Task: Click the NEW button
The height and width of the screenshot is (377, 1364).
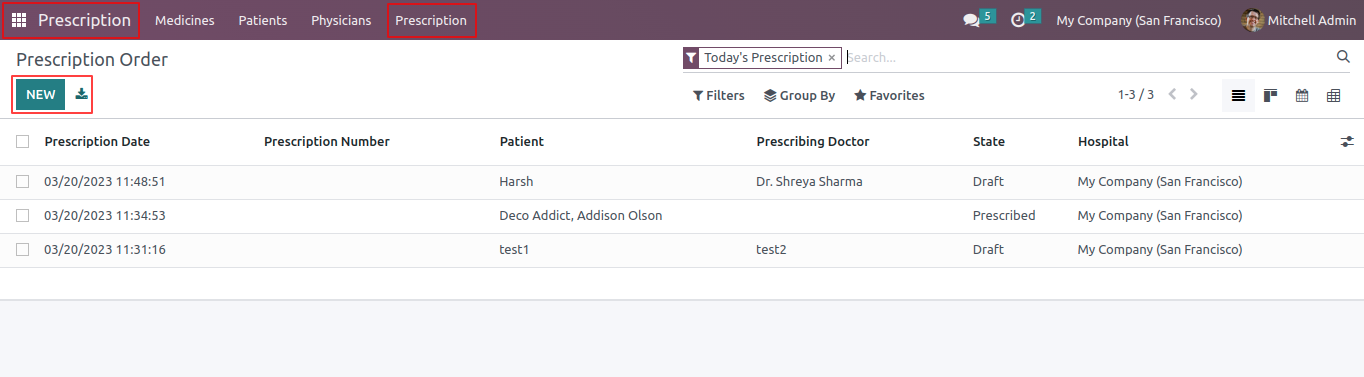Action: [41, 94]
